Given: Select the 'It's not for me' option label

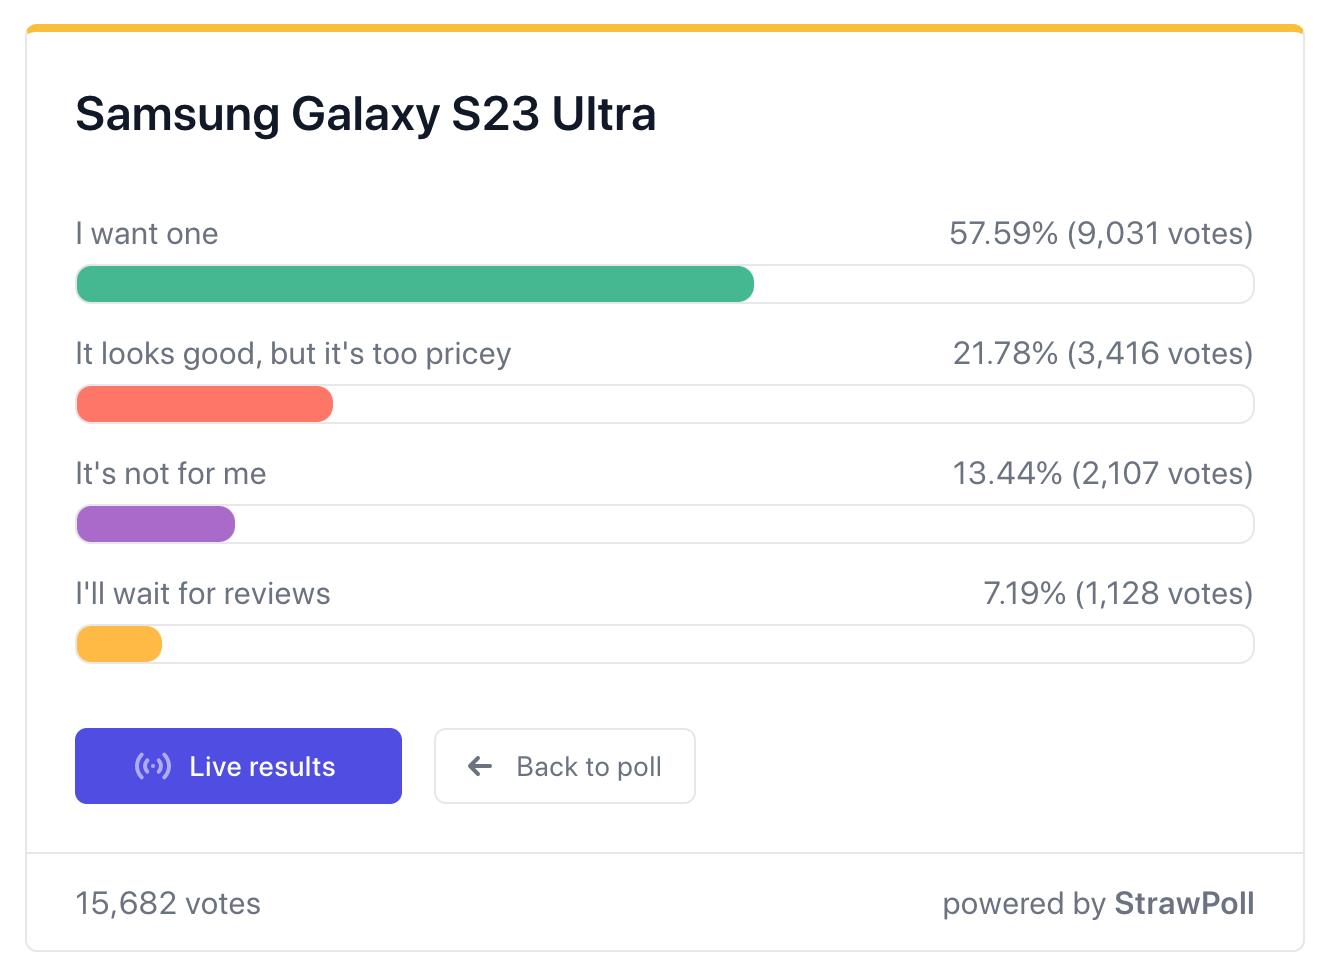Looking at the screenshot, I should (x=171, y=474).
